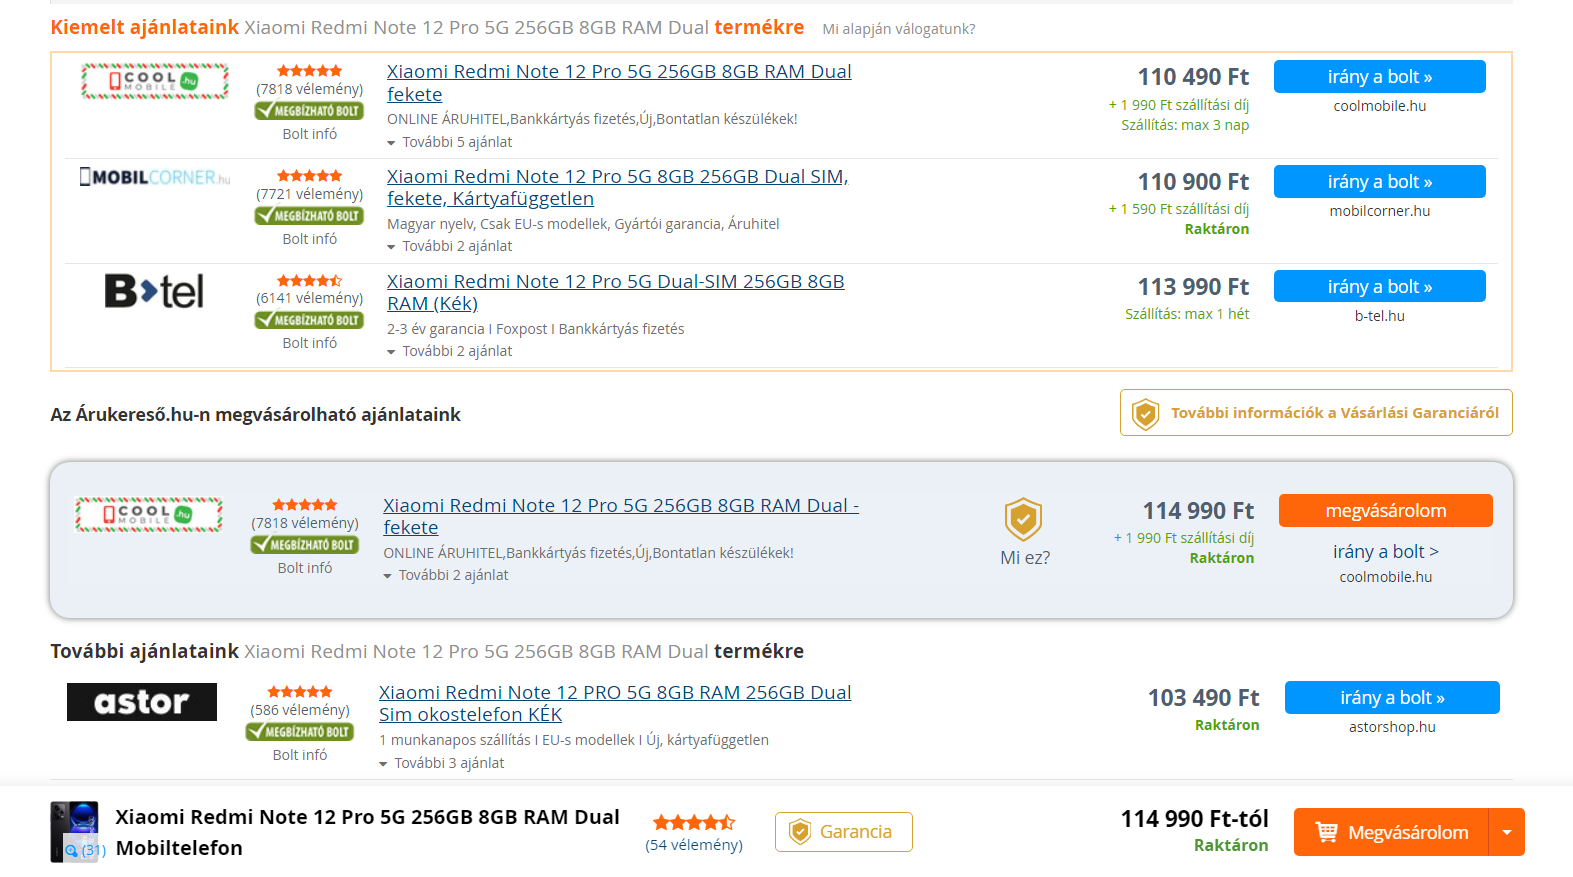Open the 110 490 Ft Redmi Note 12 Pro fekete title
Image resolution: width=1573 pixels, height=877 pixels.
619,83
